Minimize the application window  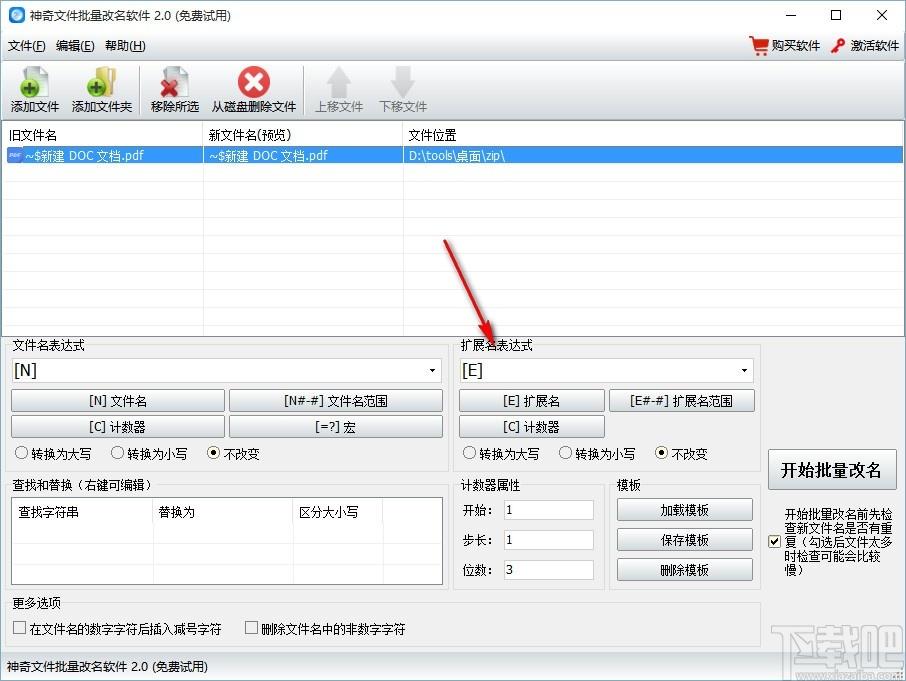(791, 15)
